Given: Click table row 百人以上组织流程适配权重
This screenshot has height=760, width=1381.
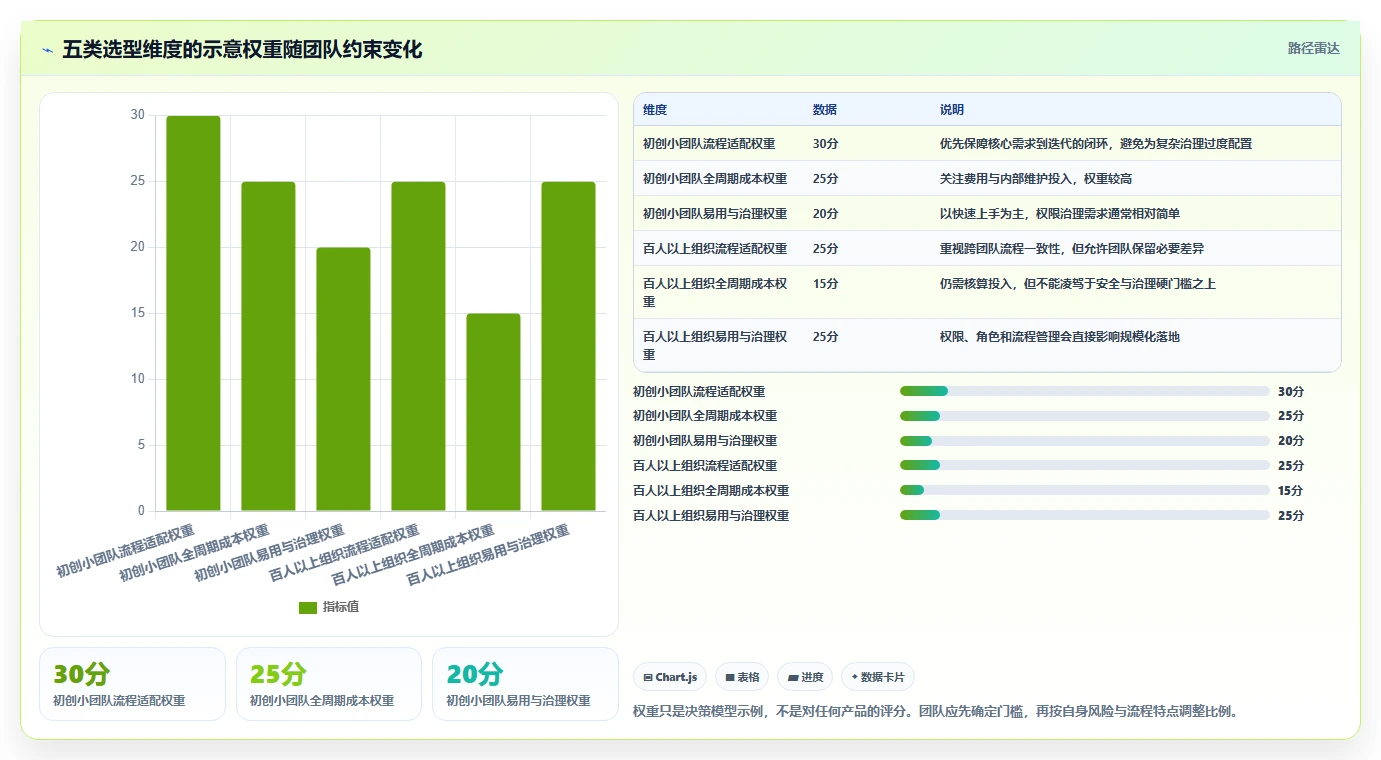Looking at the screenshot, I should [x=987, y=249].
